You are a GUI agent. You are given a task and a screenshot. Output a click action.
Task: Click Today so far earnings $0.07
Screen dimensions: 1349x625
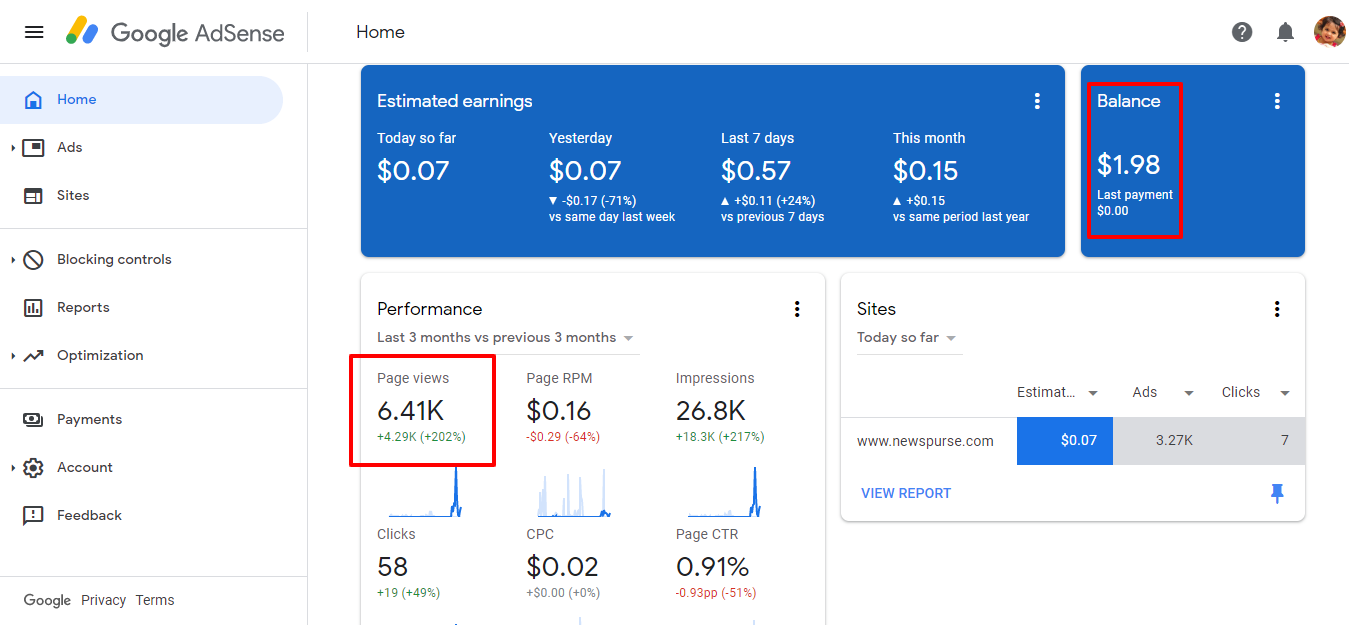tap(413, 171)
